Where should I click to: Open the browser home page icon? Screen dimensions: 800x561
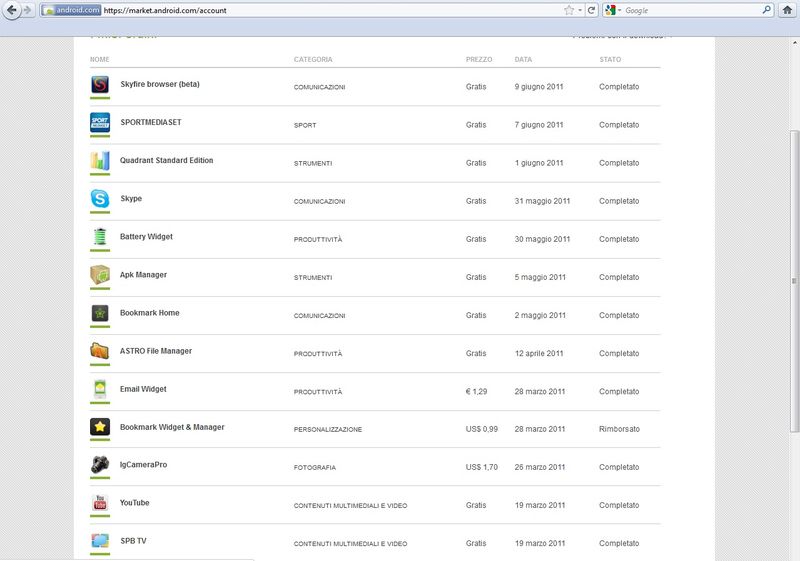pyautogui.click(x=787, y=10)
